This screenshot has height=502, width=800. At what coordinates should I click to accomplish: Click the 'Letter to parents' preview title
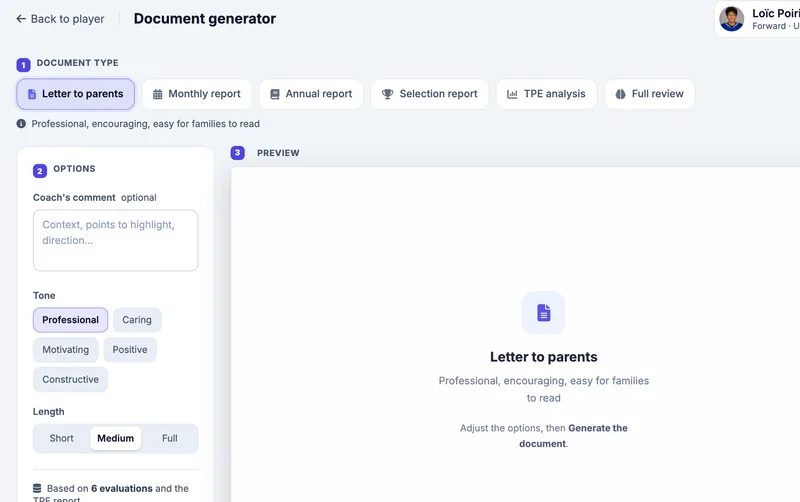543,357
